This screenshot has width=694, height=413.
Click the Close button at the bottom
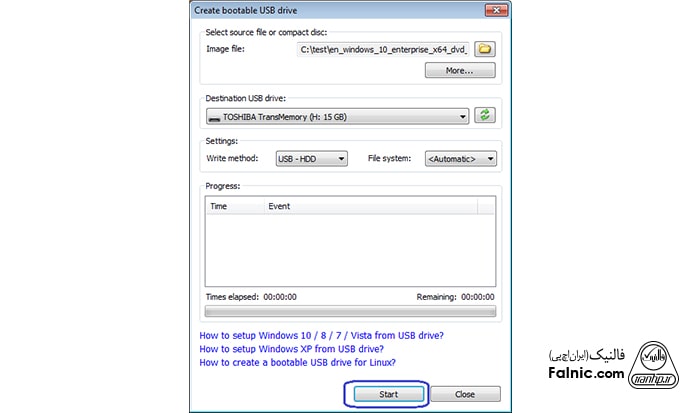click(x=465, y=394)
